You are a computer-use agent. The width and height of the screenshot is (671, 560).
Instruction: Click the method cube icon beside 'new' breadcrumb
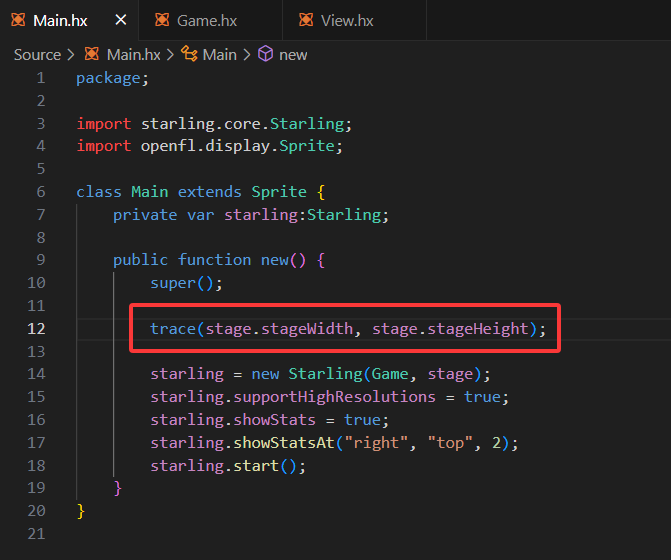pos(266,54)
